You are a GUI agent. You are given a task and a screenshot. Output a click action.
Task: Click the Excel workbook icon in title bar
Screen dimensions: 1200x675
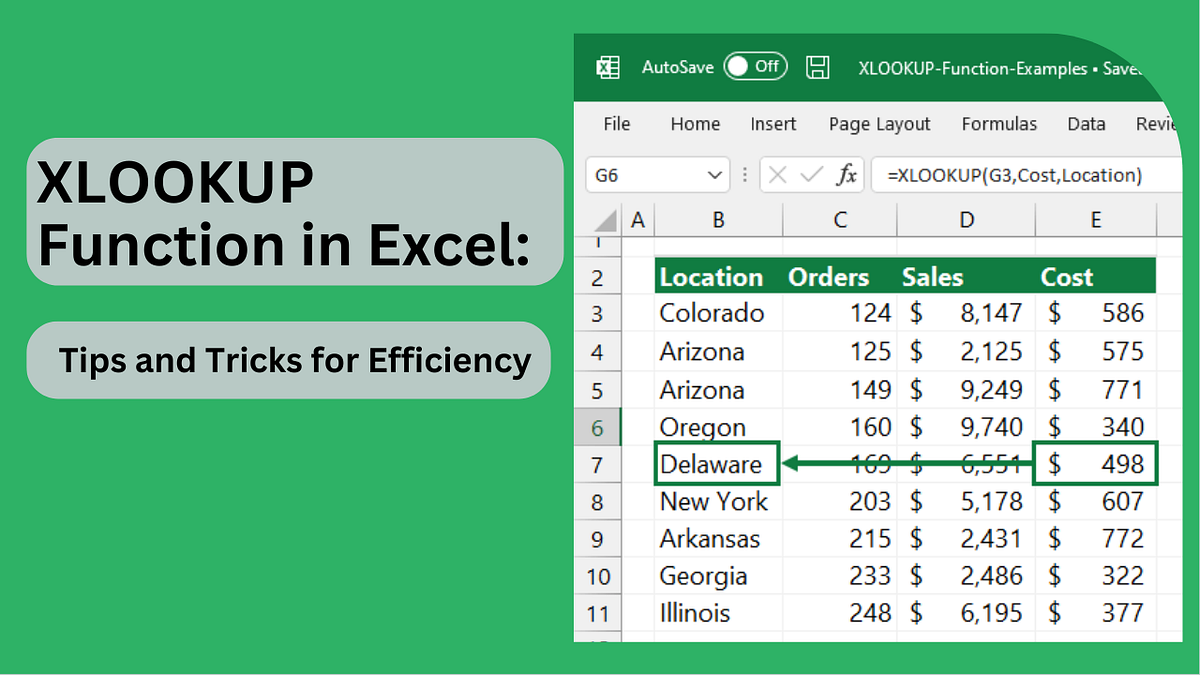[607, 67]
